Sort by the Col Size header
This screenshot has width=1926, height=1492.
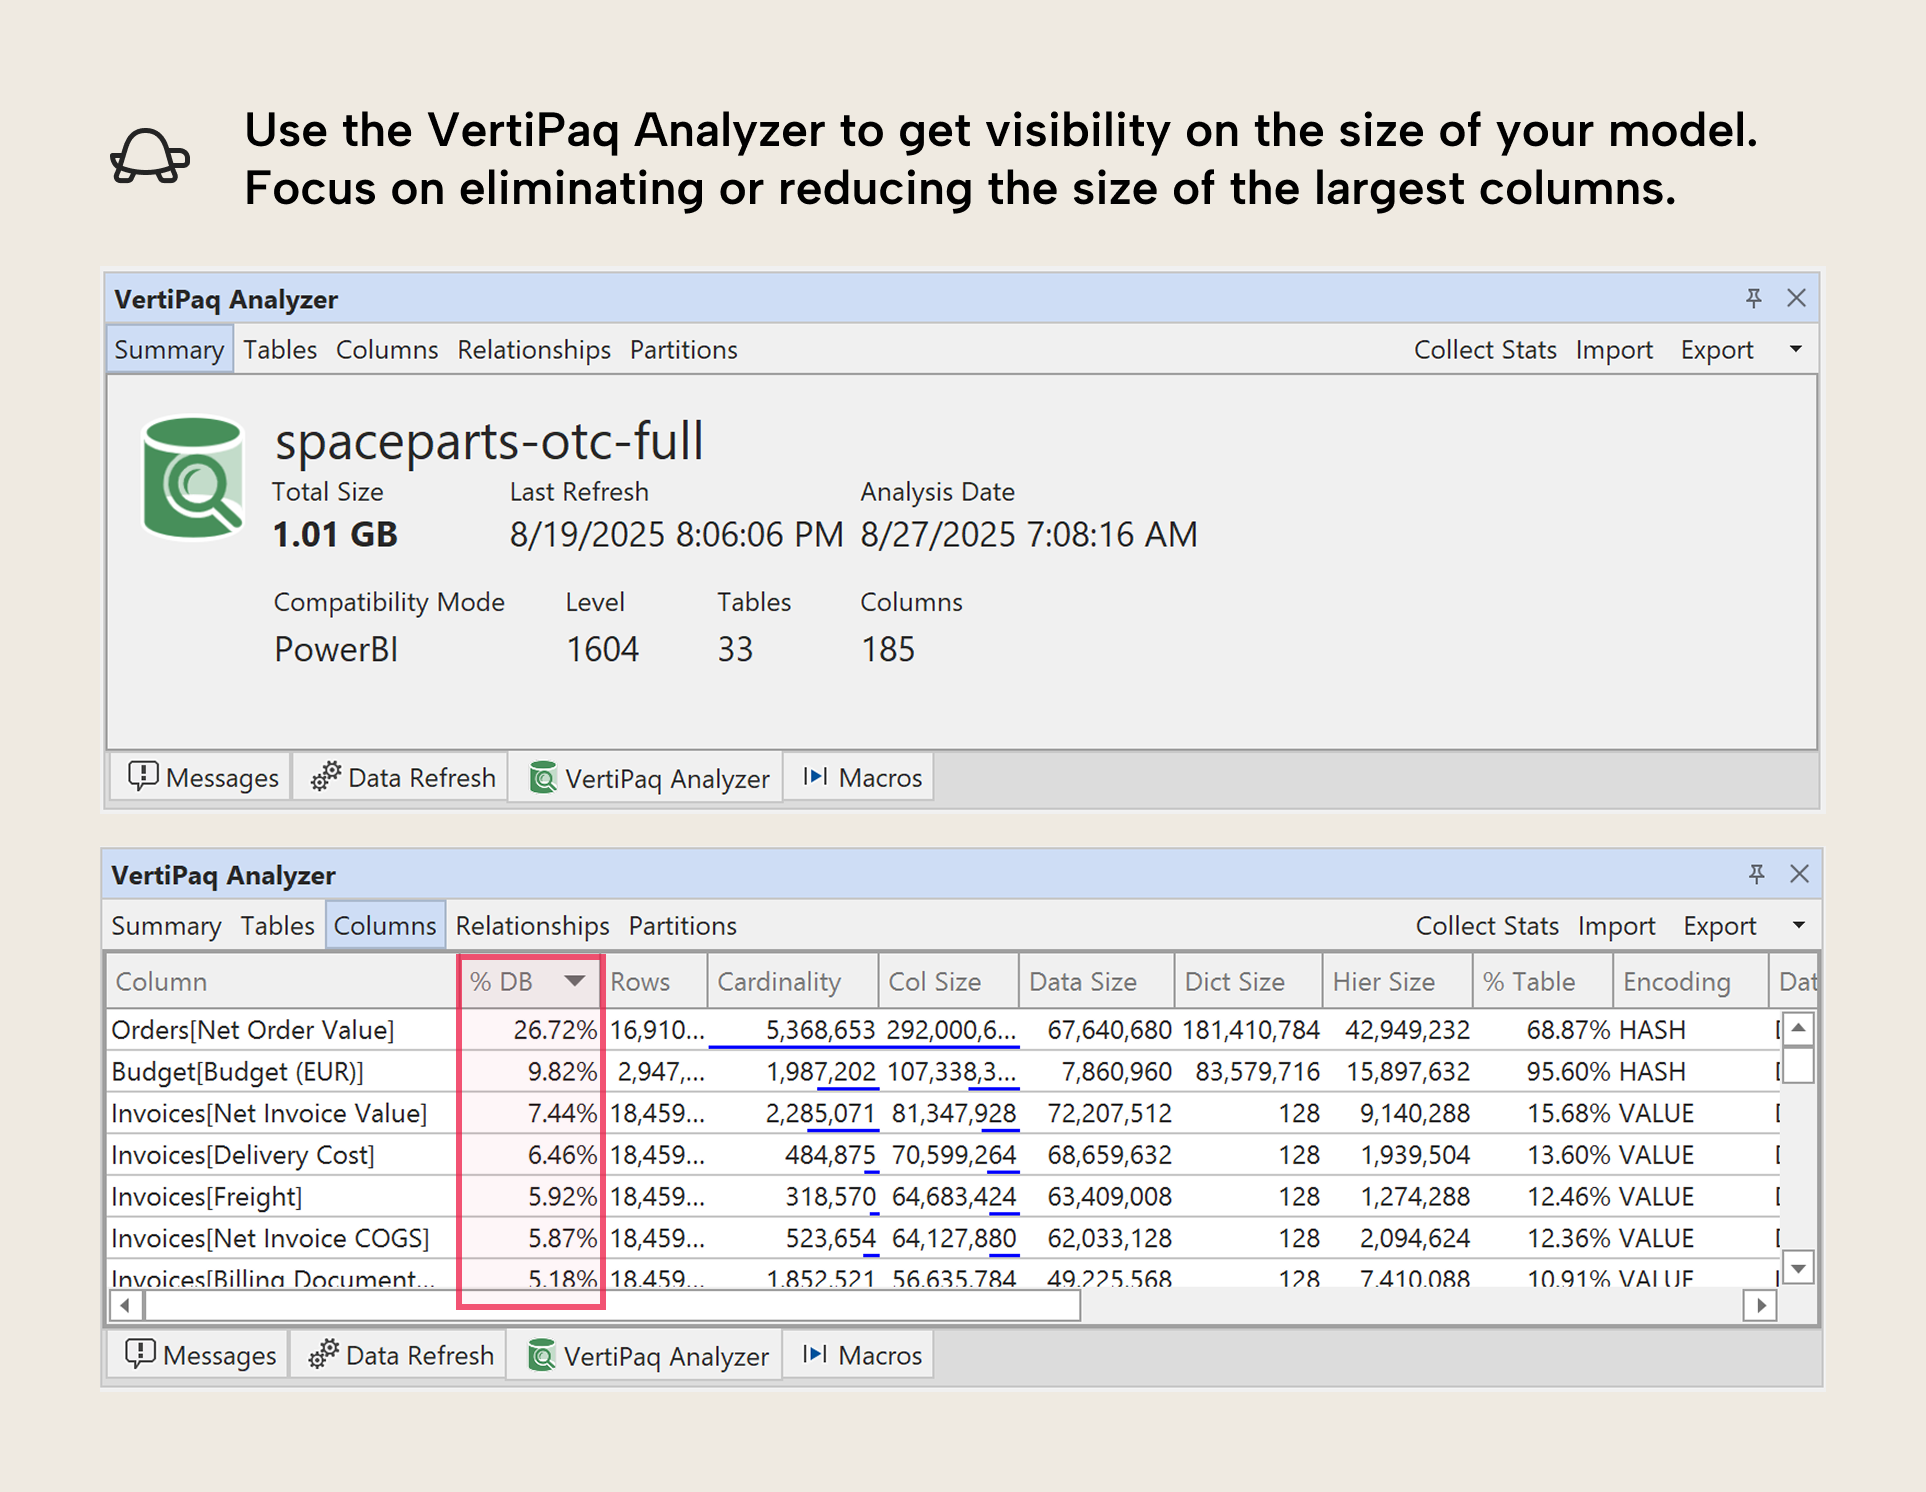point(948,982)
